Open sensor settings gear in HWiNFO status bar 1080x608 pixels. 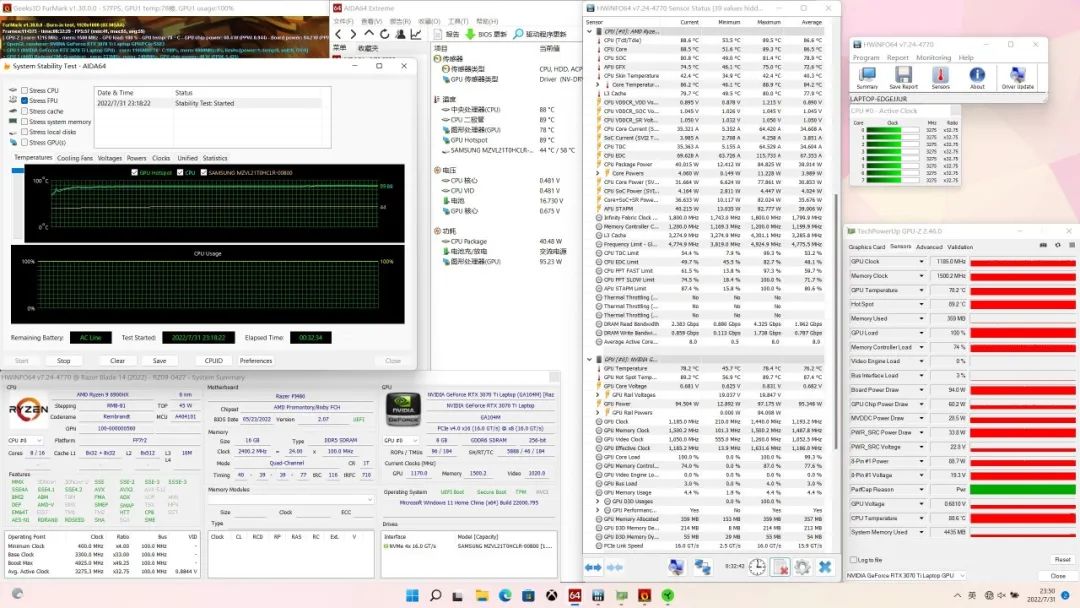801,567
